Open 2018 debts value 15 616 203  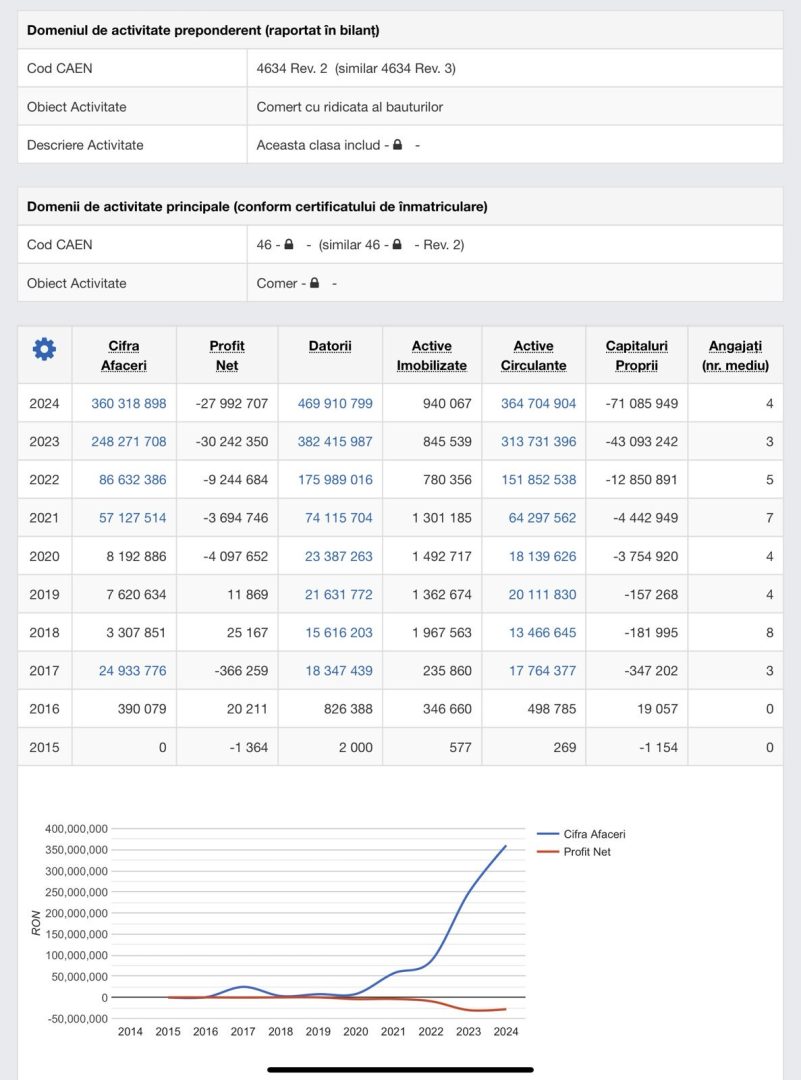[x=339, y=632]
